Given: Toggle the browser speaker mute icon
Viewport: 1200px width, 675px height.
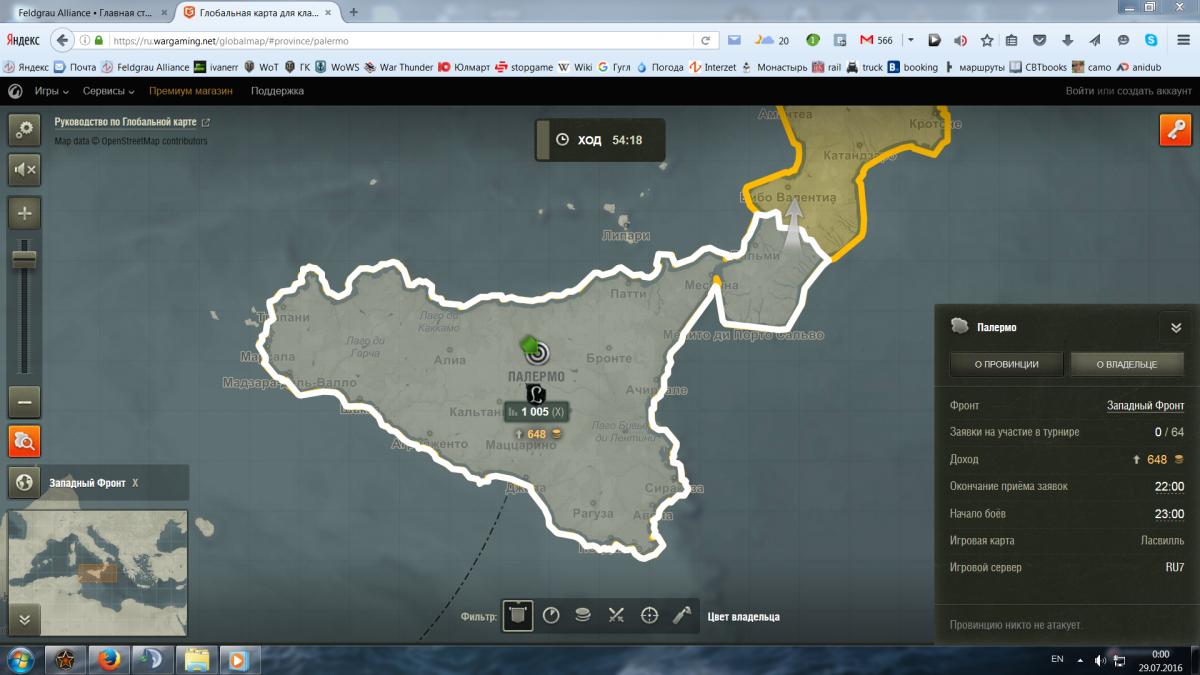Looking at the screenshot, I should click(x=961, y=41).
